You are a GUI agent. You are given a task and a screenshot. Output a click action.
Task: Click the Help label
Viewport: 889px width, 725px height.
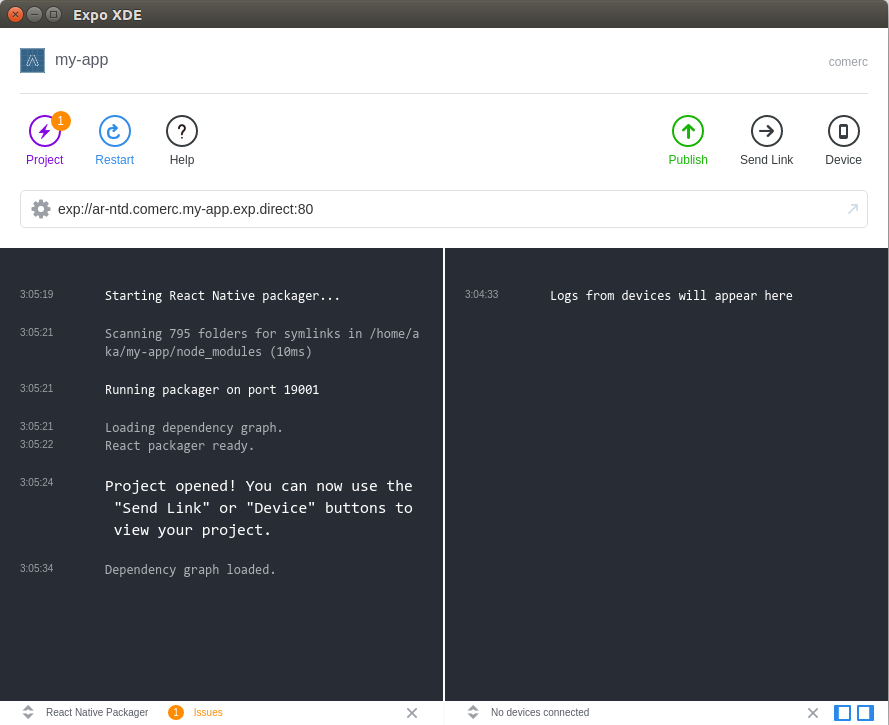[182, 160]
